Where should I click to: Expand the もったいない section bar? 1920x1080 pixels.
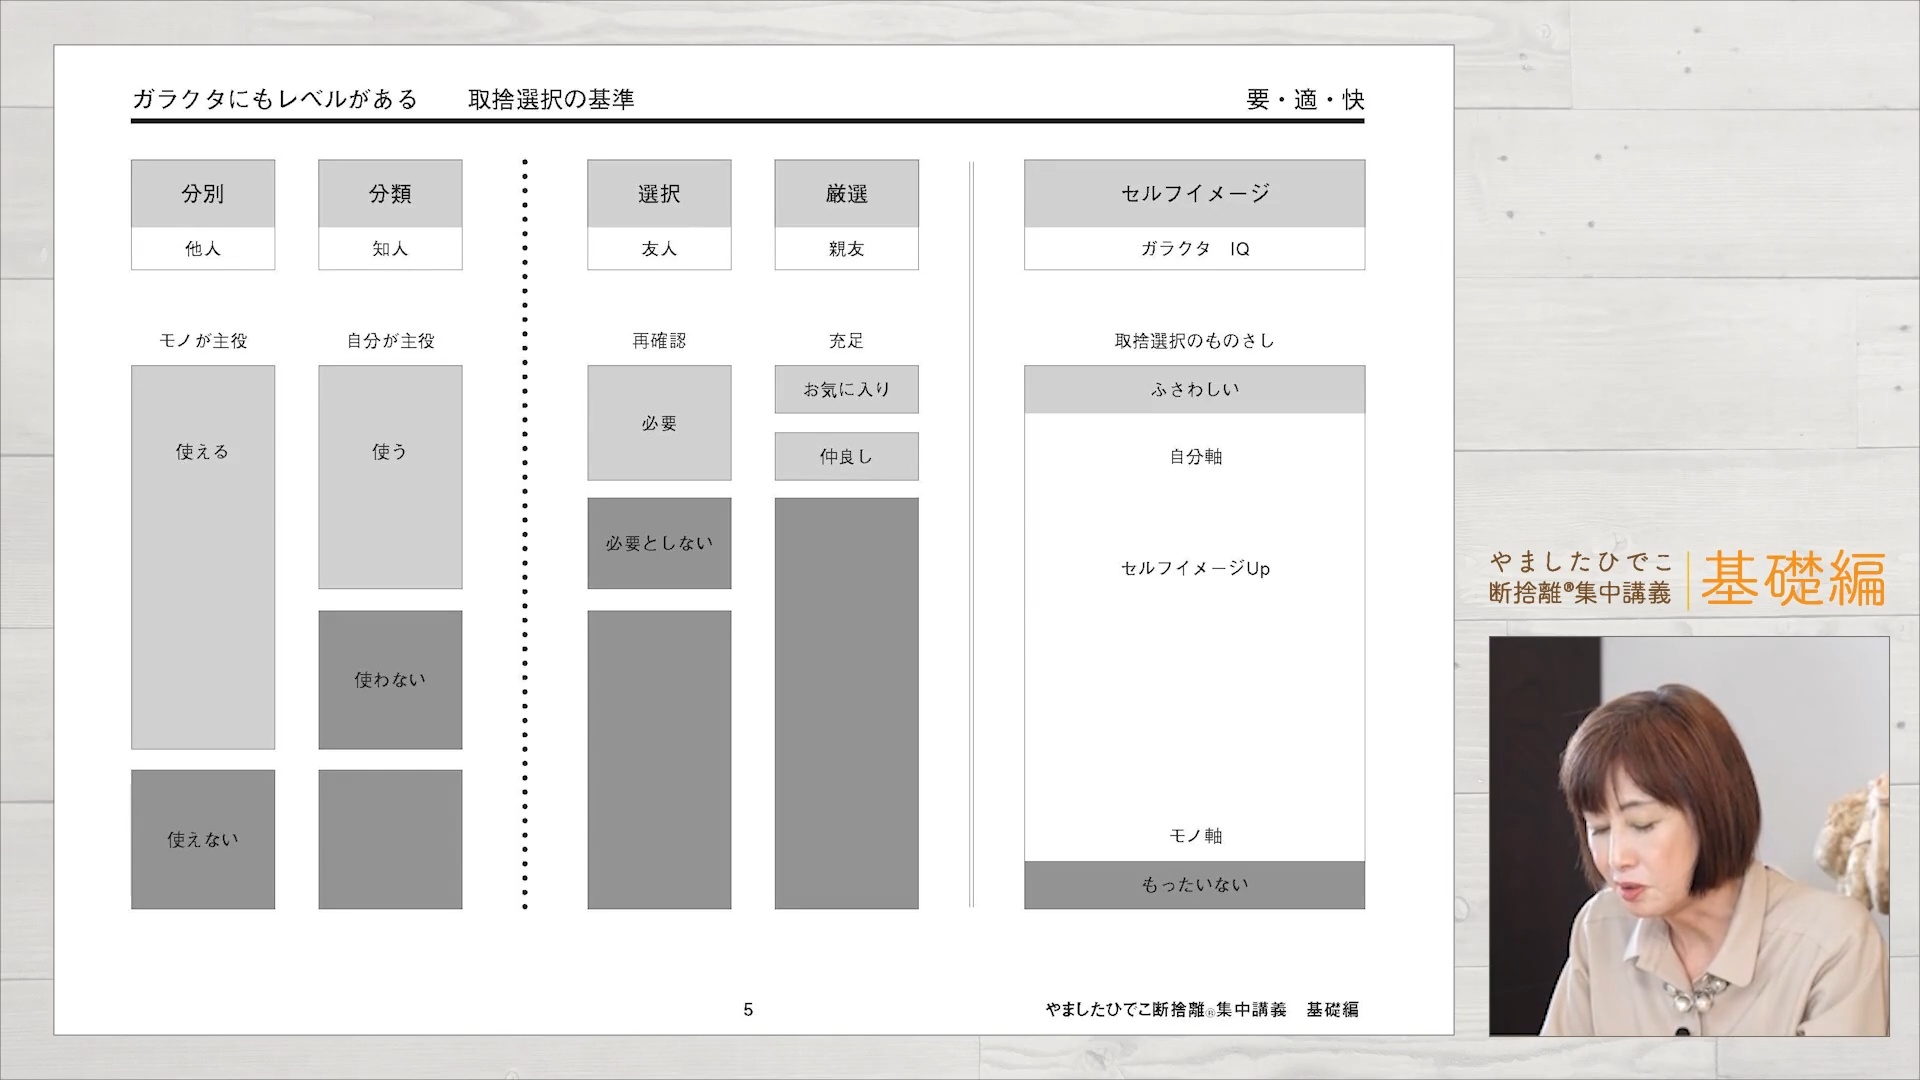1193,884
